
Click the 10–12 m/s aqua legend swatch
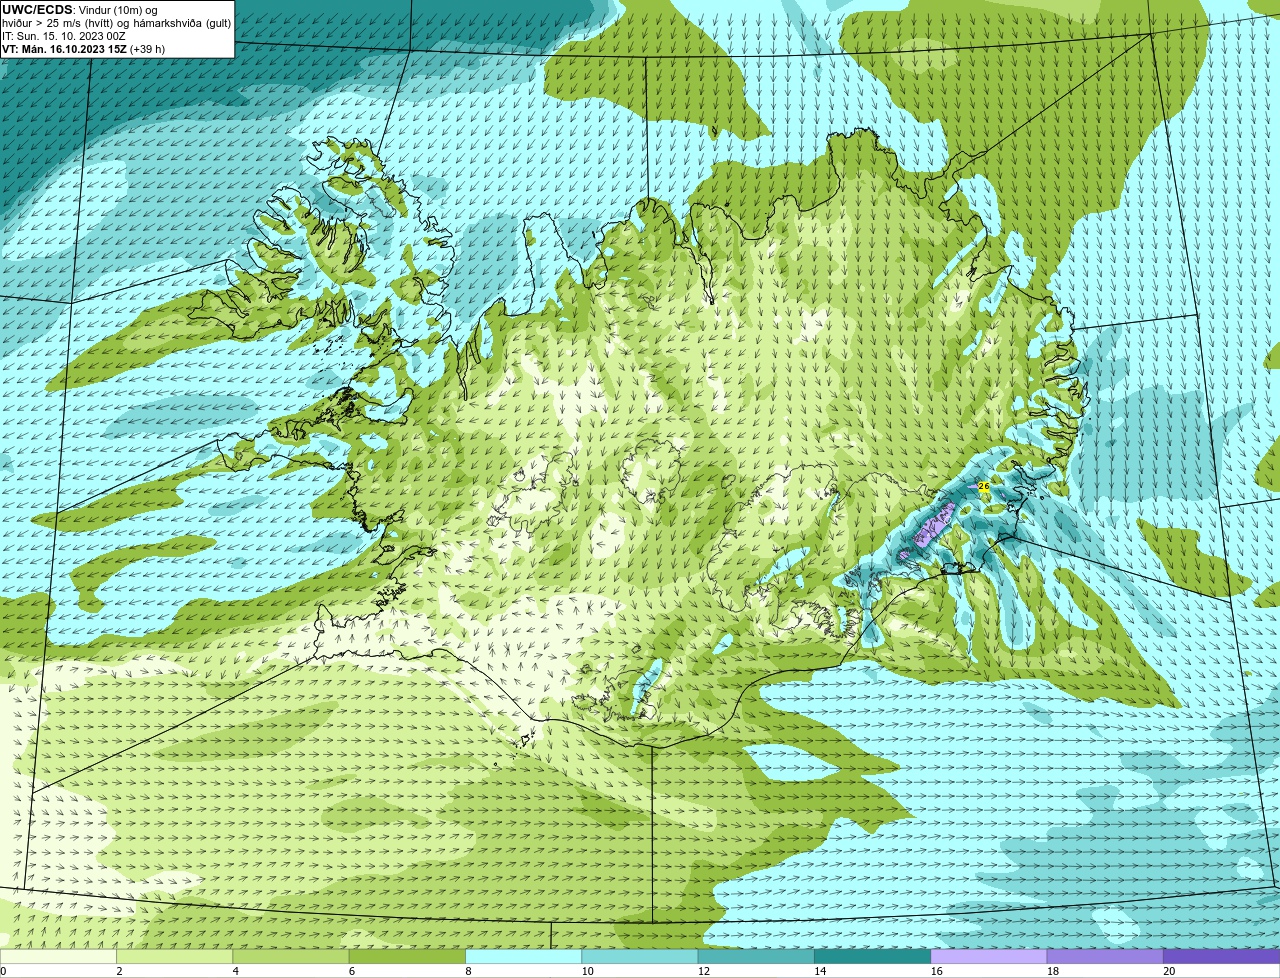[x=640, y=956]
